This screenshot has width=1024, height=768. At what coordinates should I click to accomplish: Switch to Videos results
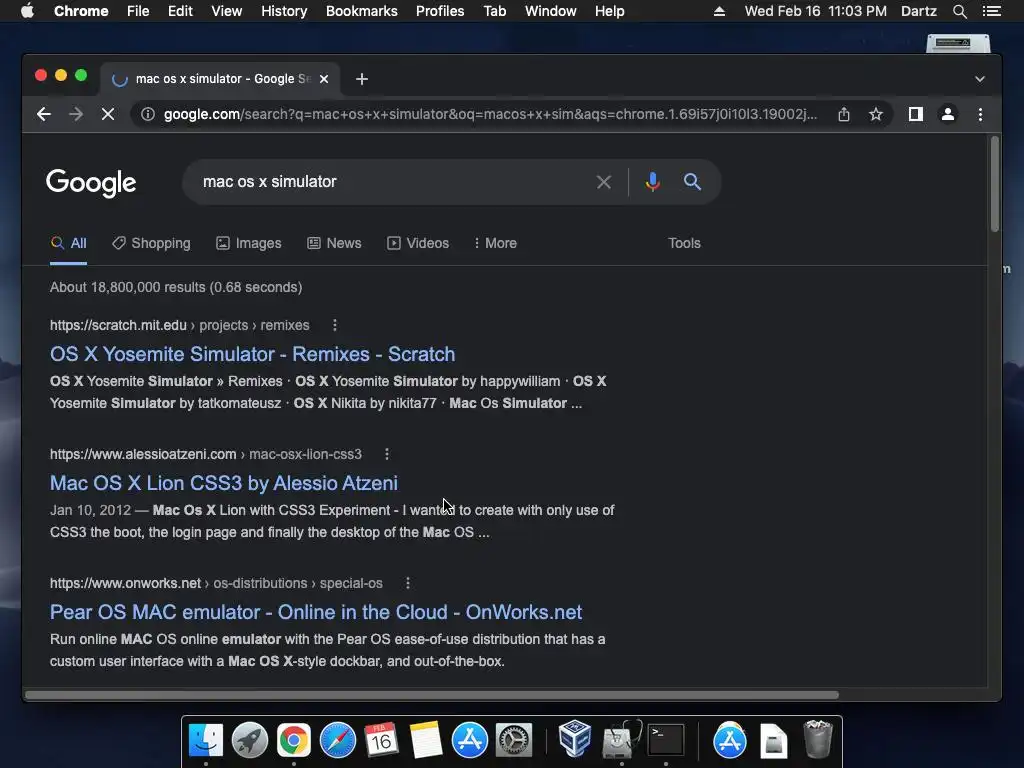pyautogui.click(x=418, y=243)
